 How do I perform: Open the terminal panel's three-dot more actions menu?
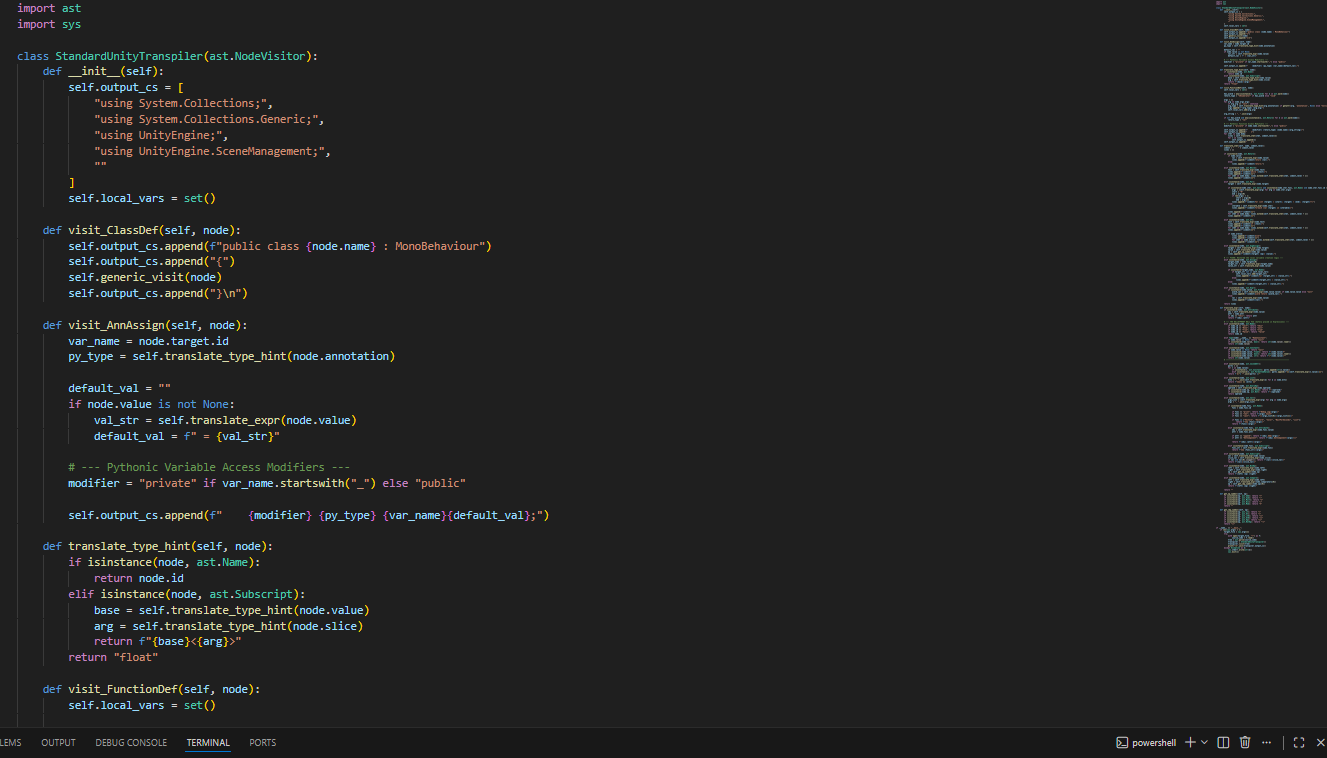tap(1269, 743)
